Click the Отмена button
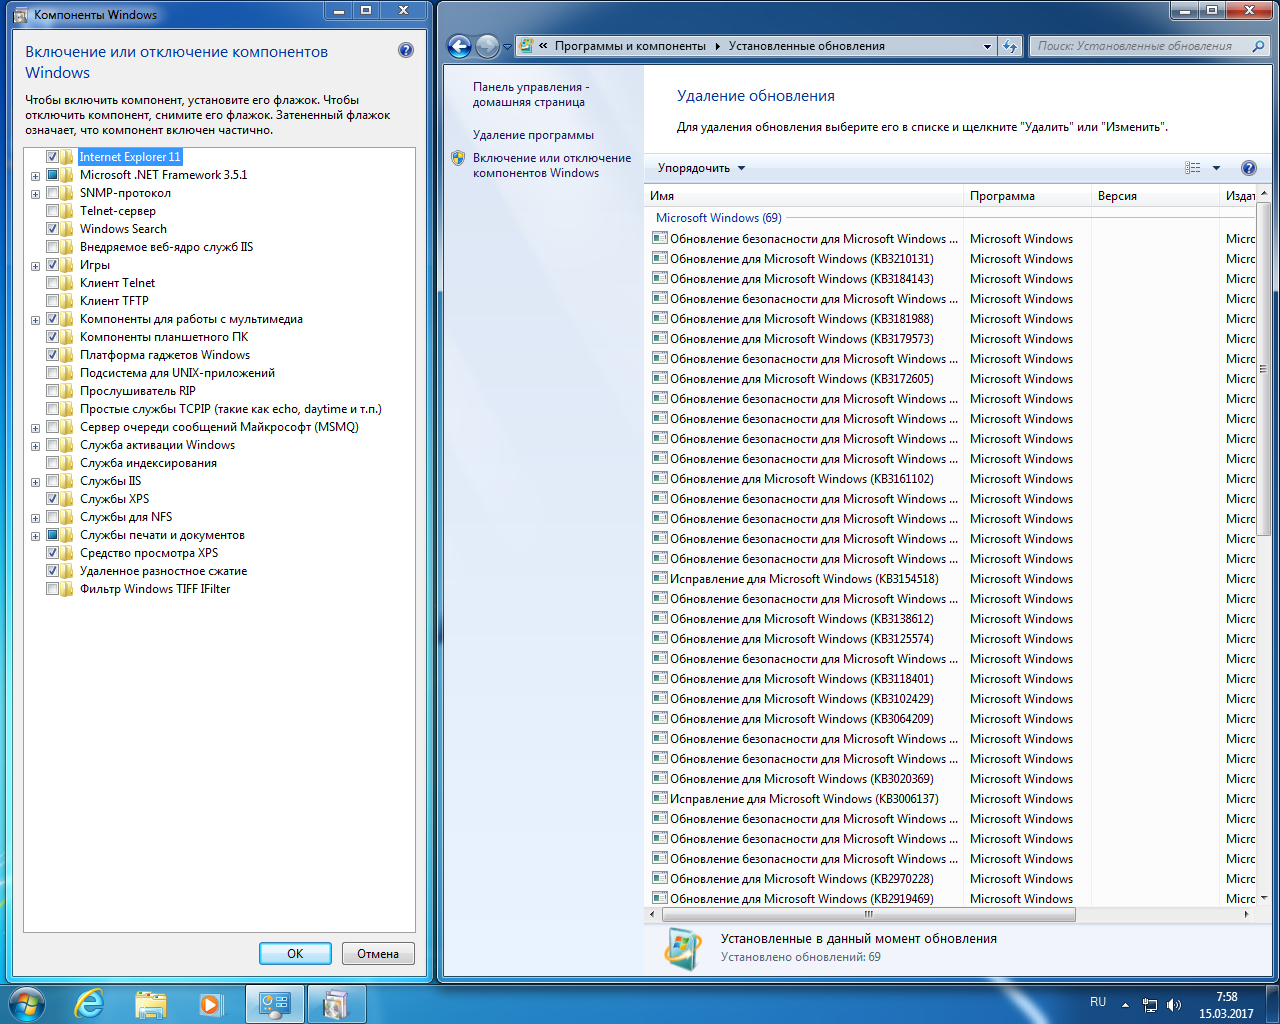1280x1024 pixels. click(378, 953)
